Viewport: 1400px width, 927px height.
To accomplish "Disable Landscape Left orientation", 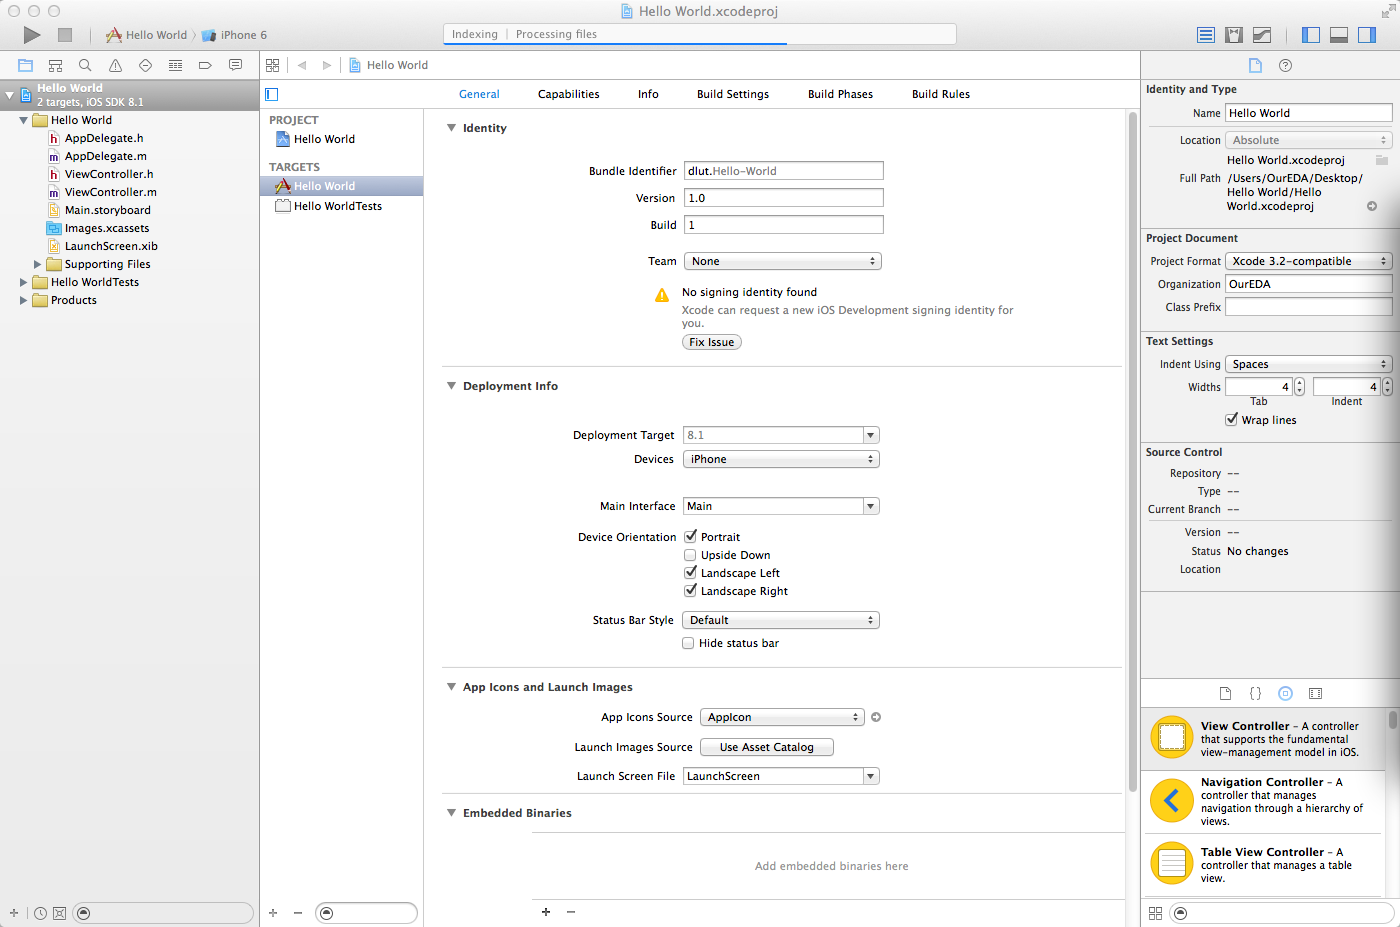I will pyautogui.click(x=690, y=573).
